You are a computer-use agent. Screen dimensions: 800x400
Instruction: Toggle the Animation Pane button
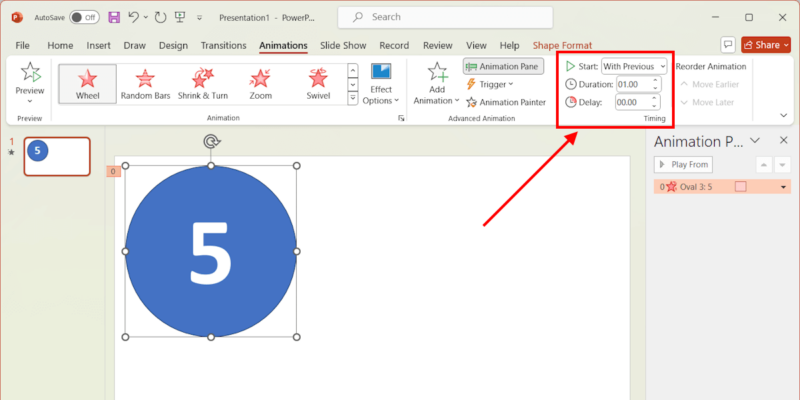point(504,66)
